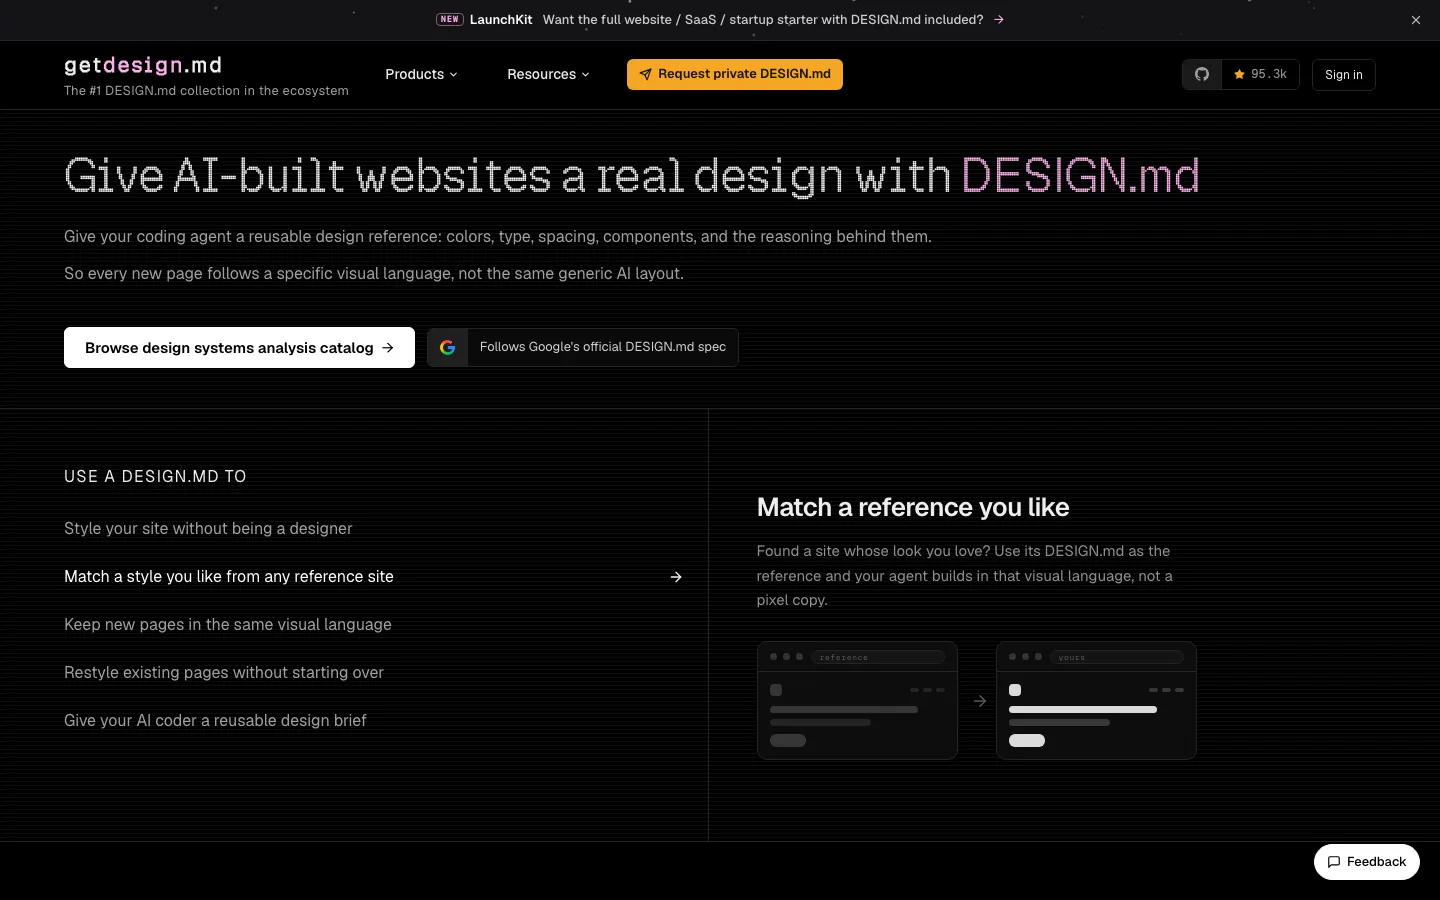Go to getdesign.md home logo
Viewport: 1440px width, 900px height.
click(143, 65)
